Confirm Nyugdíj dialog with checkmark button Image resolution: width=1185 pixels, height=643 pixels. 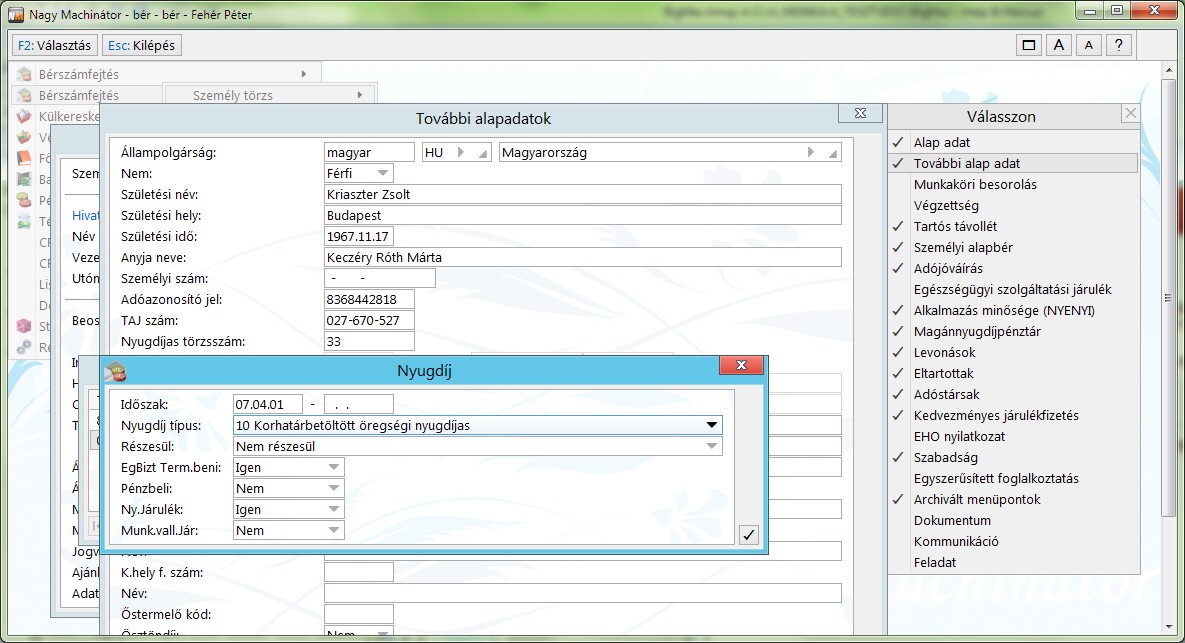point(748,534)
